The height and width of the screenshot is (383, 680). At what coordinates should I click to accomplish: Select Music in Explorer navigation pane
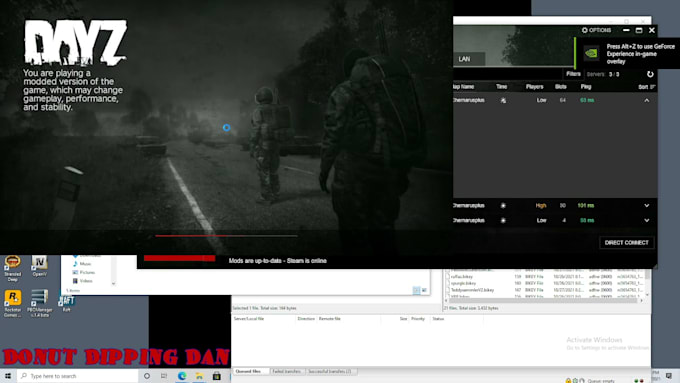click(85, 264)
